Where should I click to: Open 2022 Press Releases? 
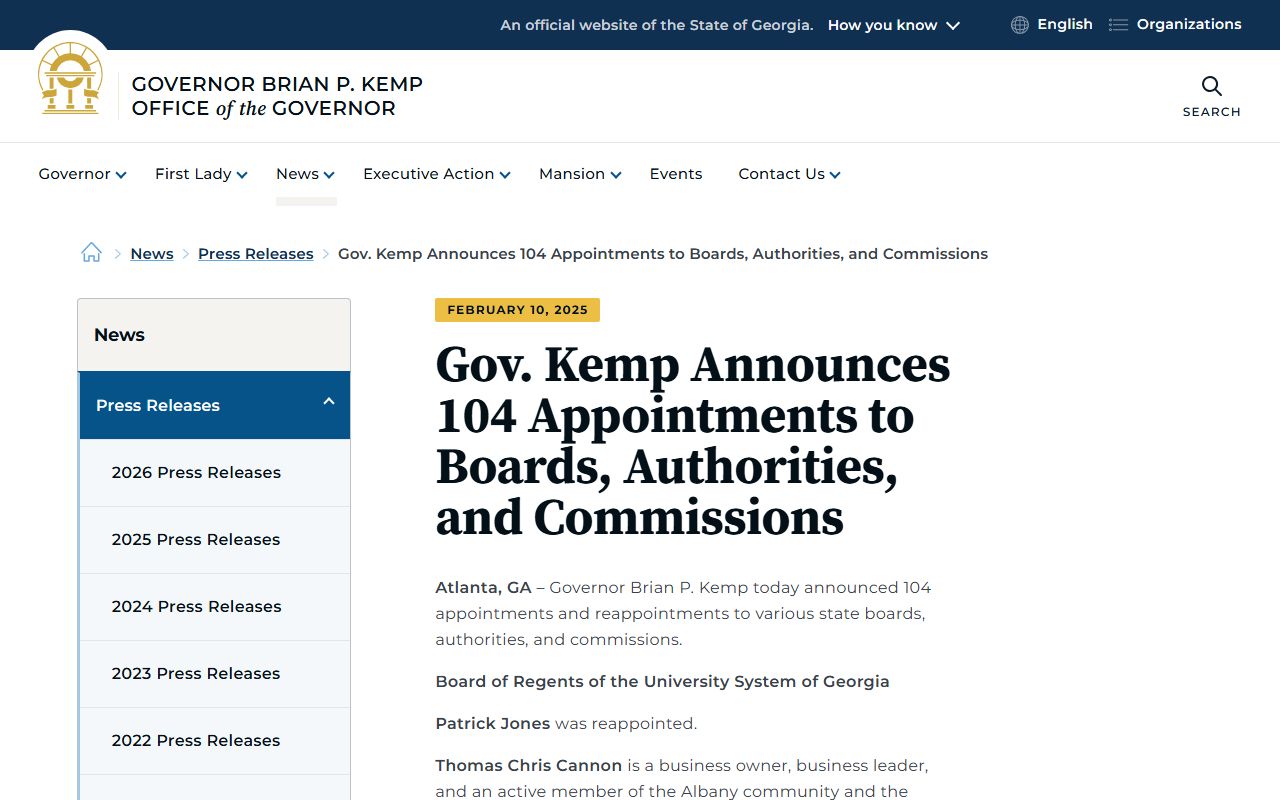pyautogui.click(x=214, y=741)
